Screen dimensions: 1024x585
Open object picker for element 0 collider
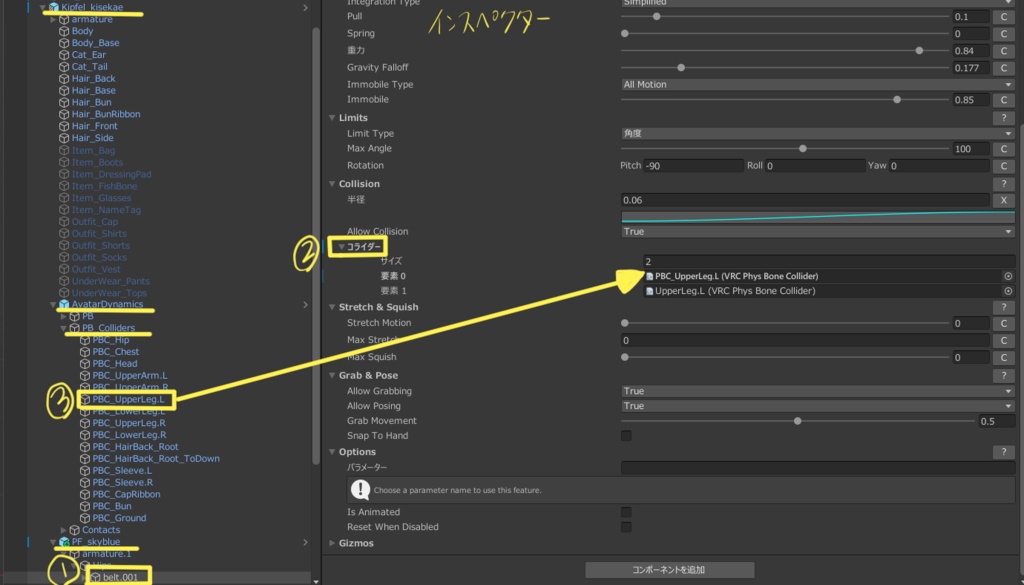1008,277
